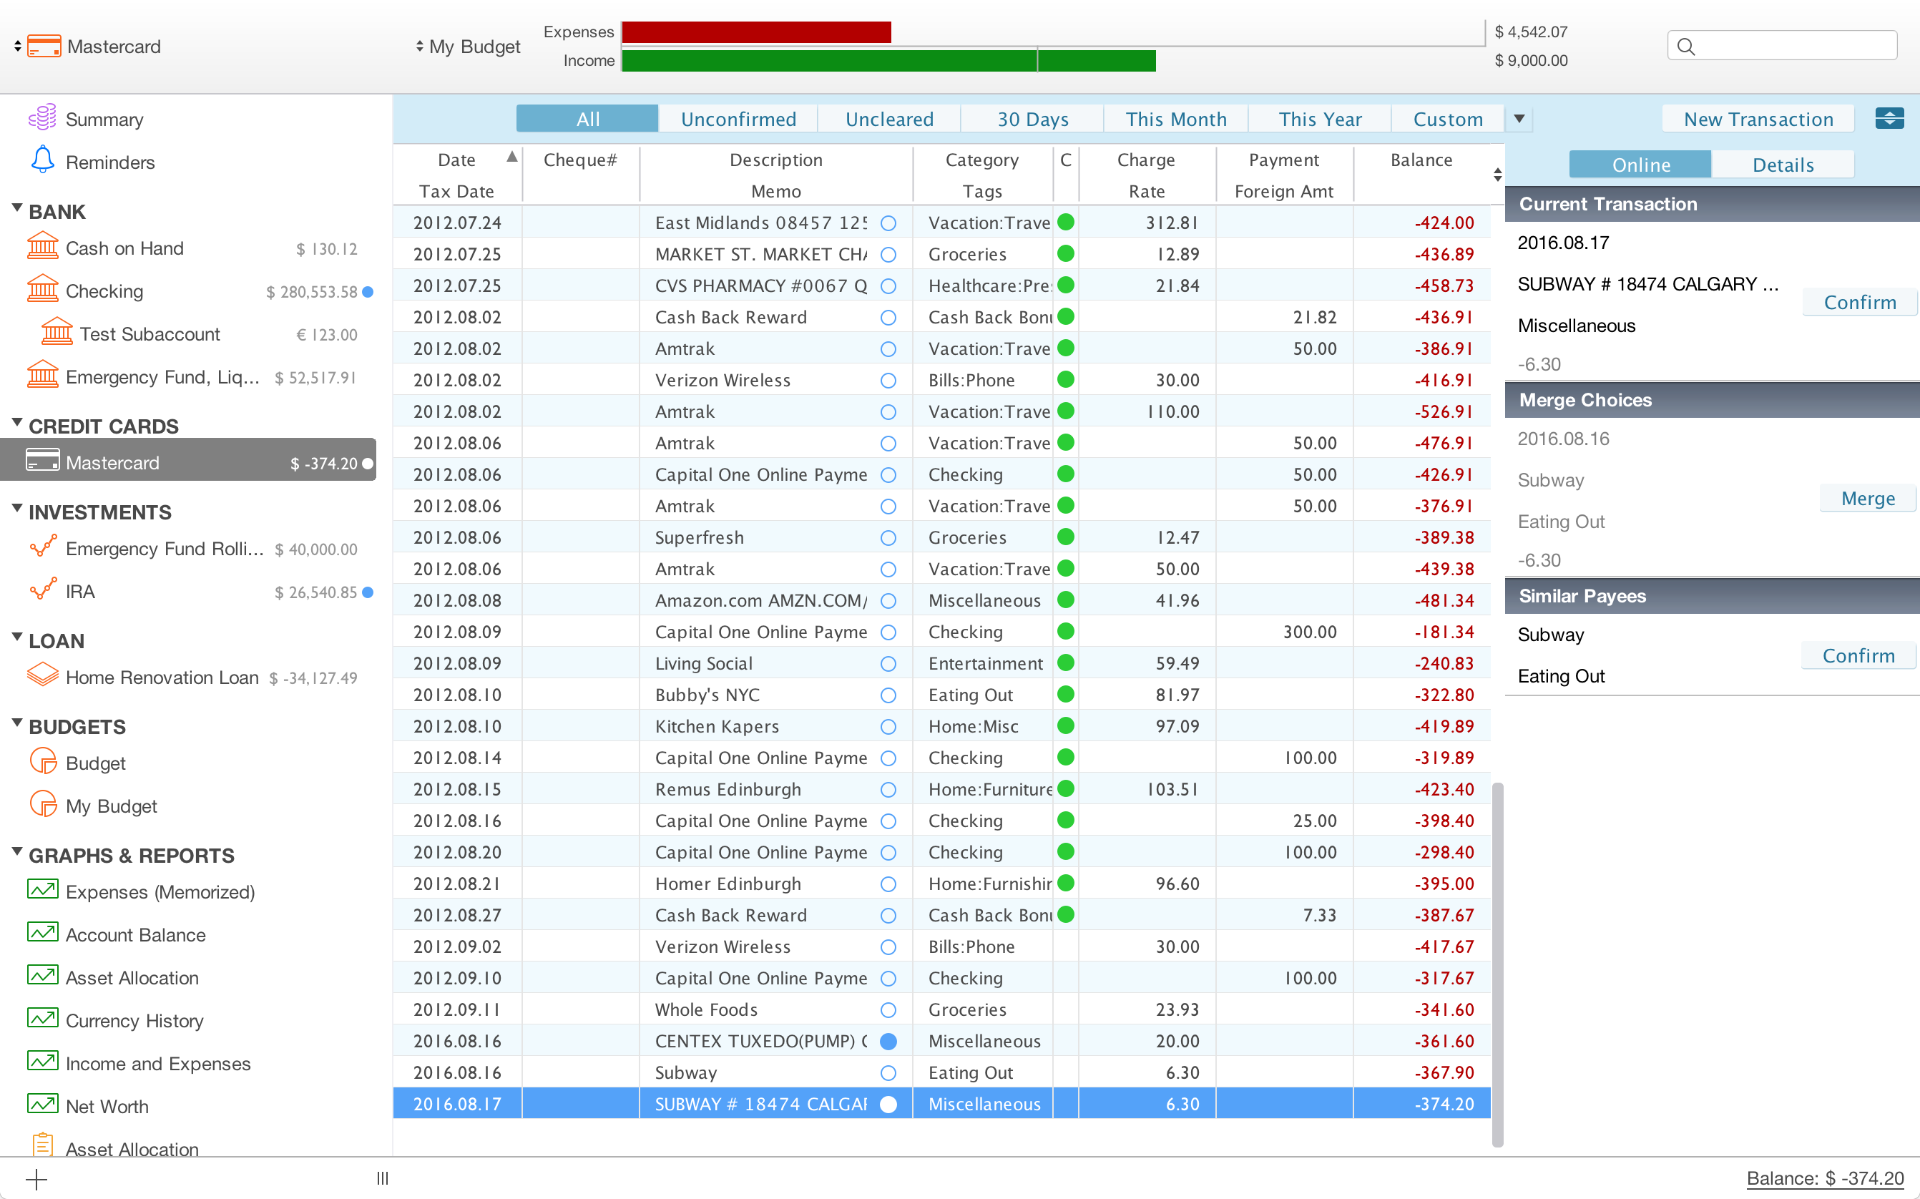1920x1199 pixels.
Task: Toggle confirmed dot for CENTEX TUXEDO row
Action: click(888, 1042)
